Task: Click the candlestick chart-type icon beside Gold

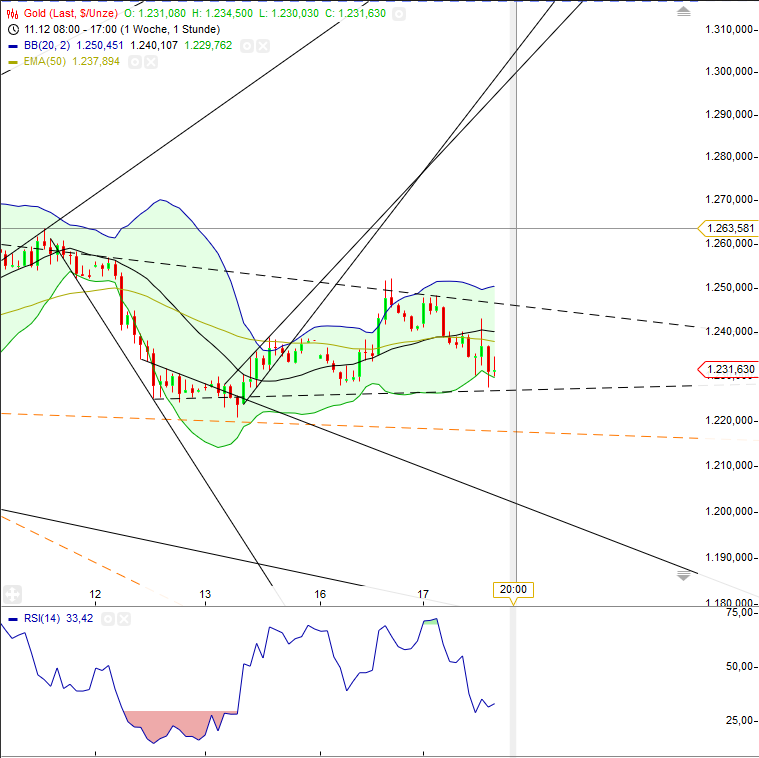Action: [x=13, y=14]
